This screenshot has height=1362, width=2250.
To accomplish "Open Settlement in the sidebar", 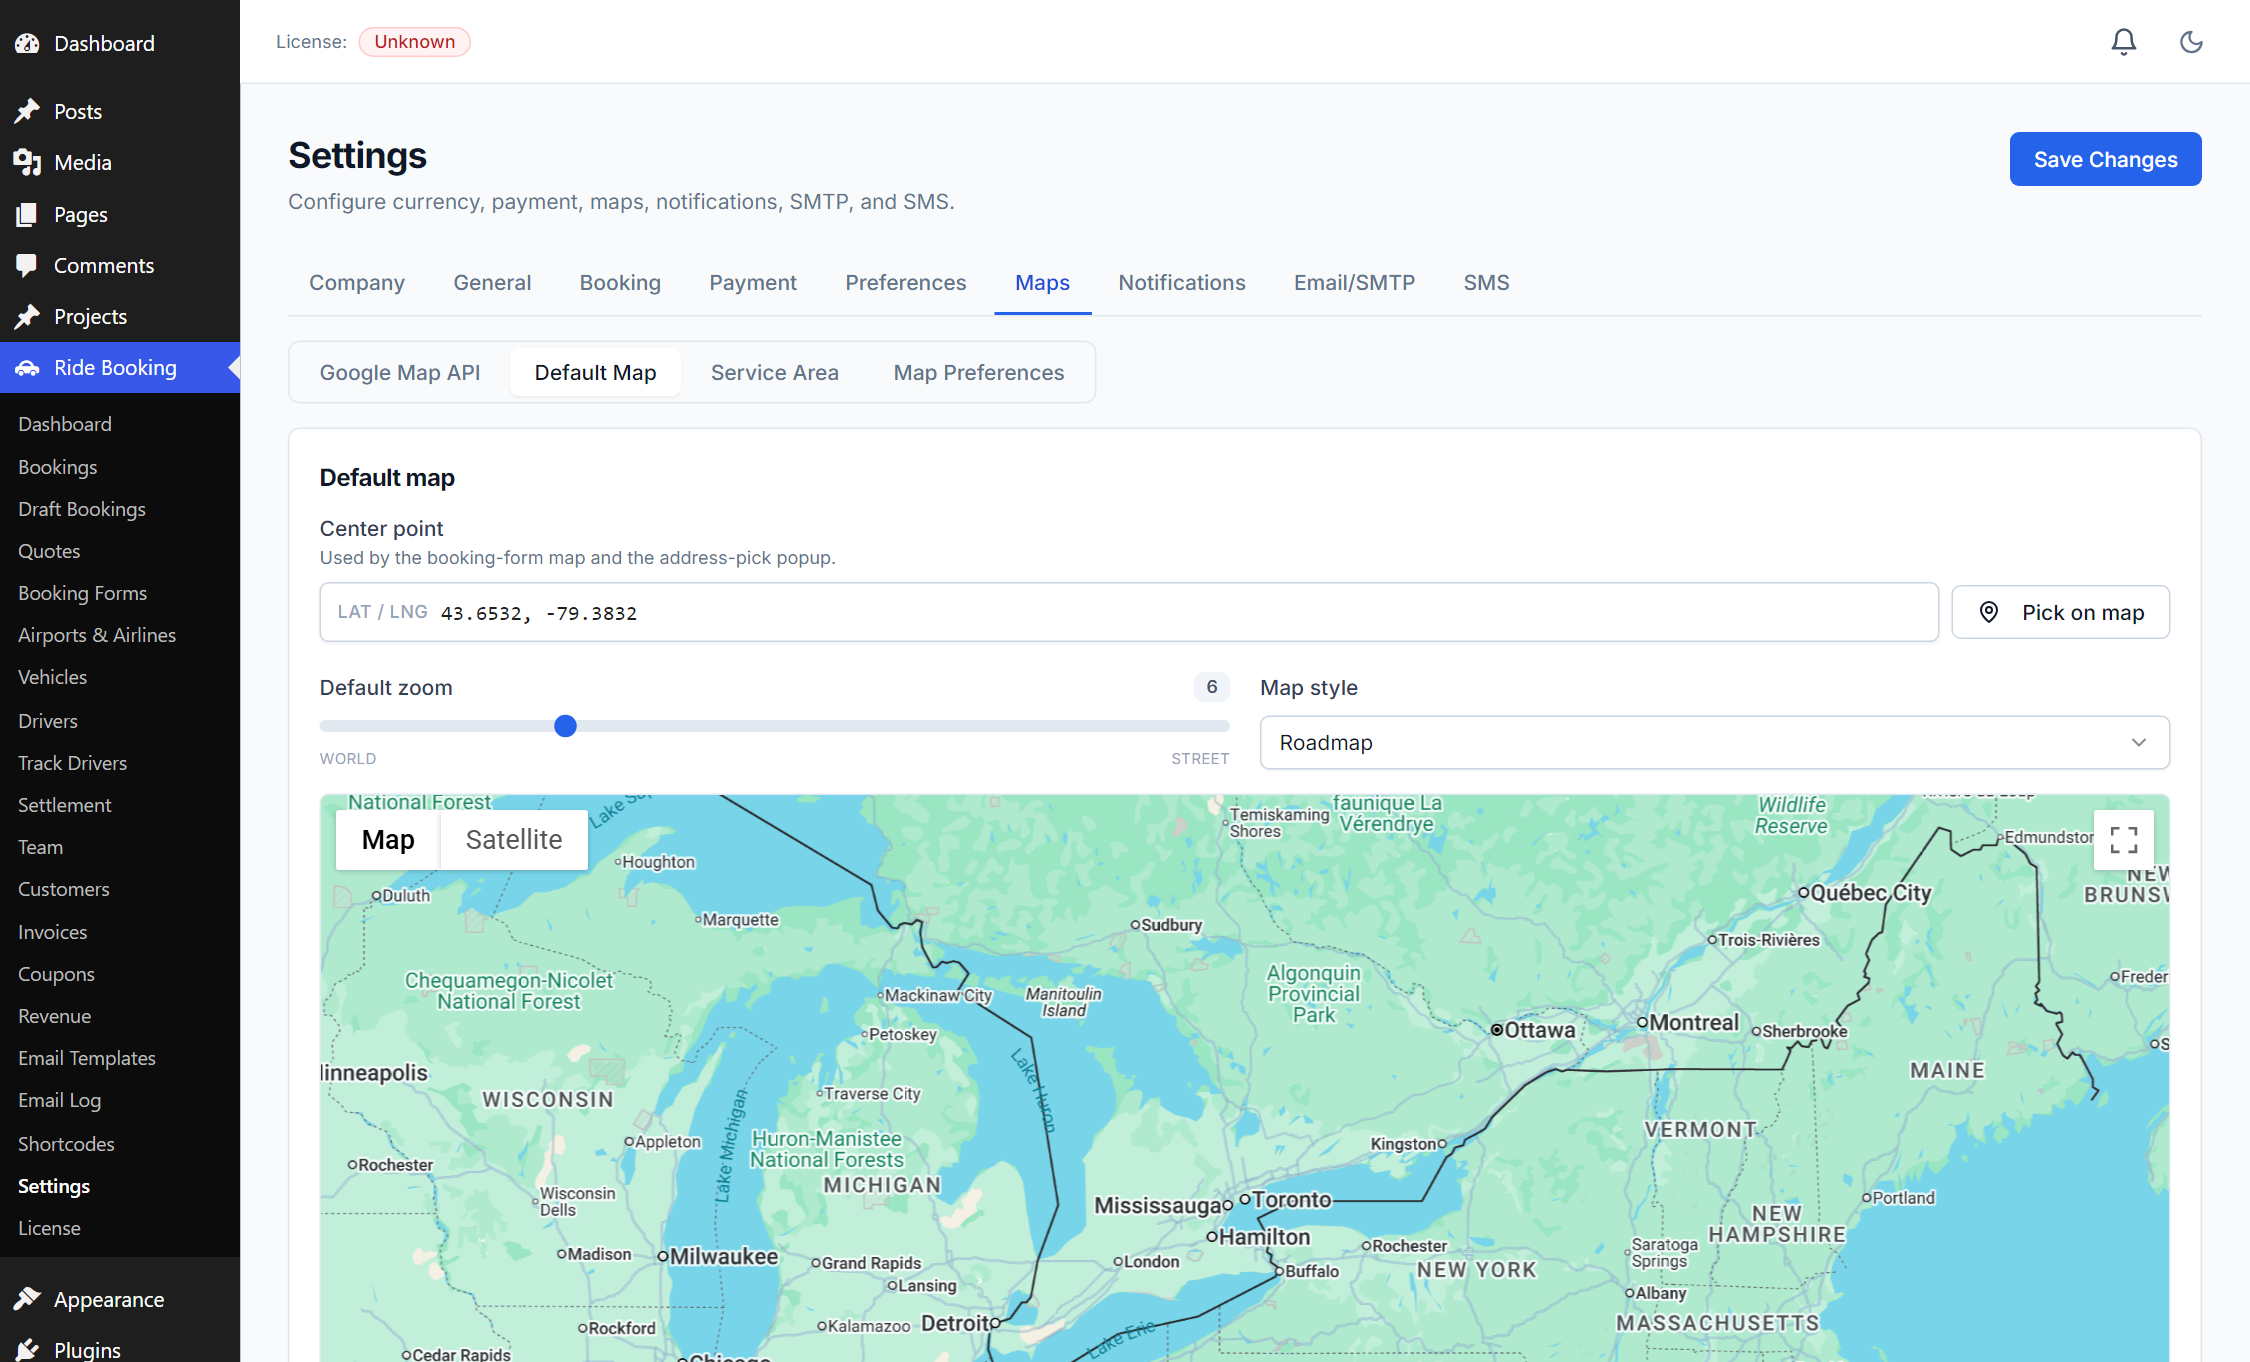I will (64, 805).
